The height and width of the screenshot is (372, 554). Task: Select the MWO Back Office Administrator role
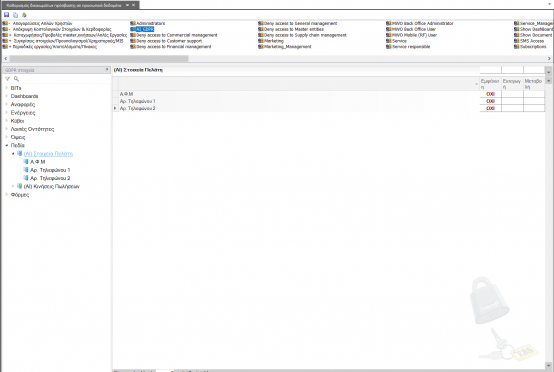coord(423,23)
